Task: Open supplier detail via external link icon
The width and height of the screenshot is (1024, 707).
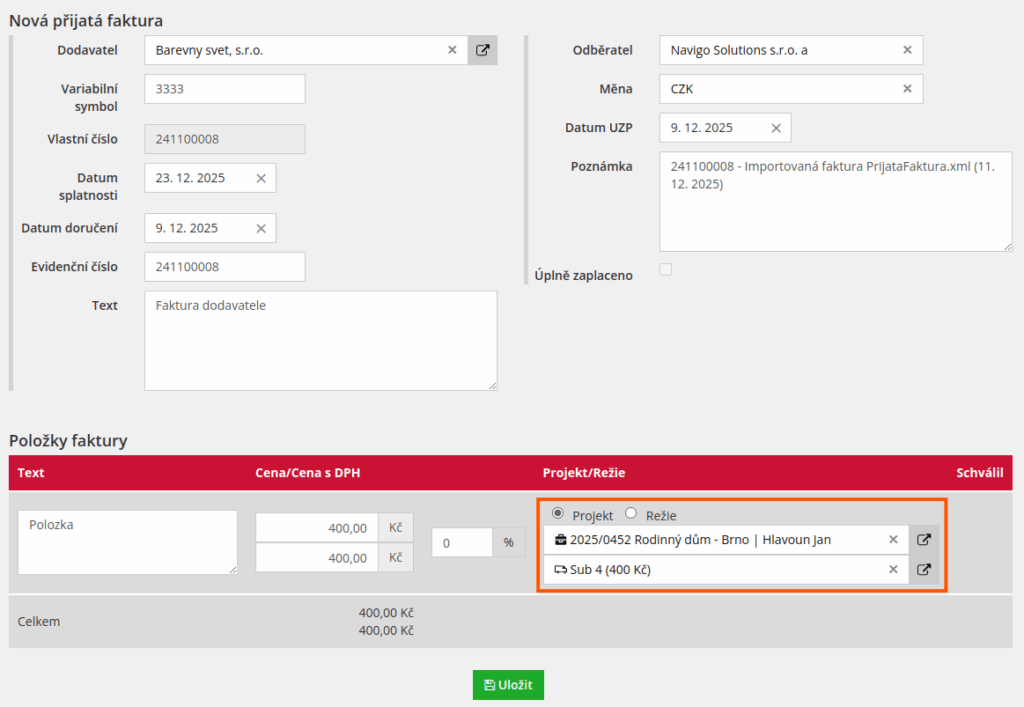Action: [482, 50]
